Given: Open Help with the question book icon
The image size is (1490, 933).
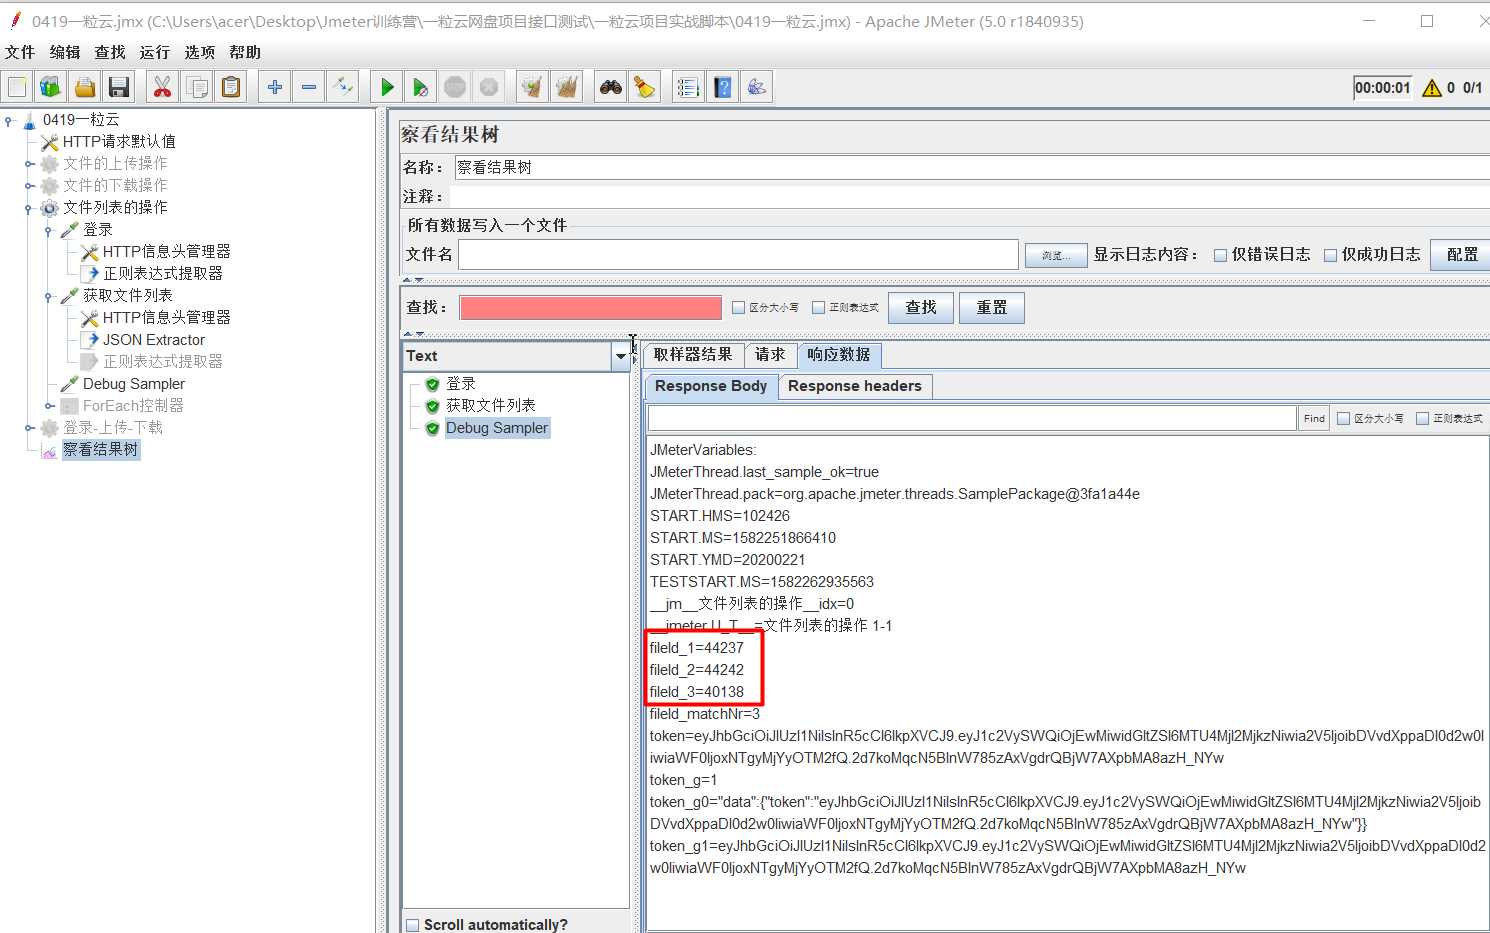Looking at the screenshot, I should click(x=722, y=87).
